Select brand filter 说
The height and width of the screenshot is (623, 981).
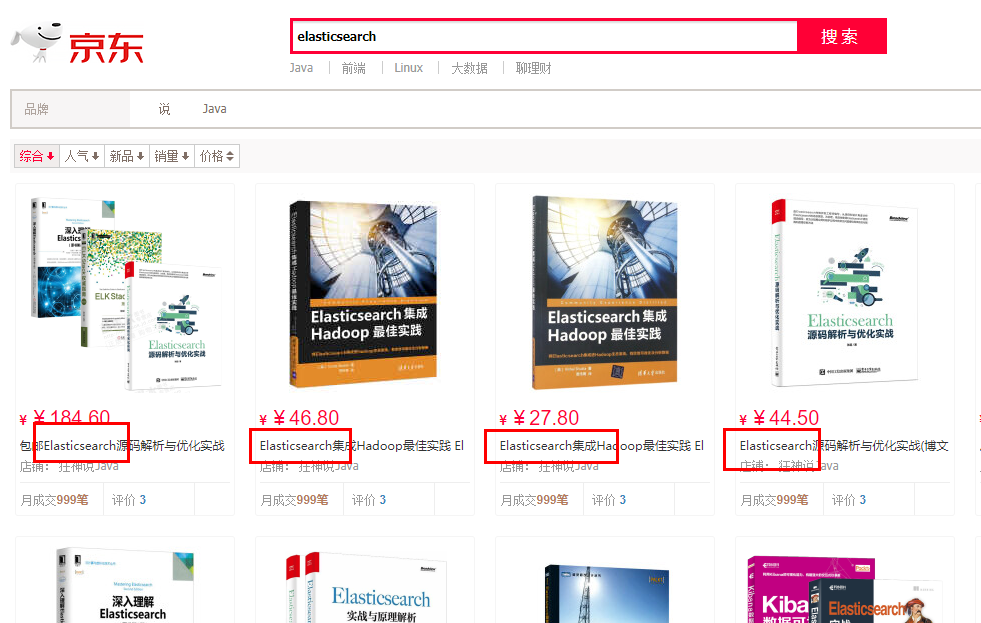(x=164, y=109)
